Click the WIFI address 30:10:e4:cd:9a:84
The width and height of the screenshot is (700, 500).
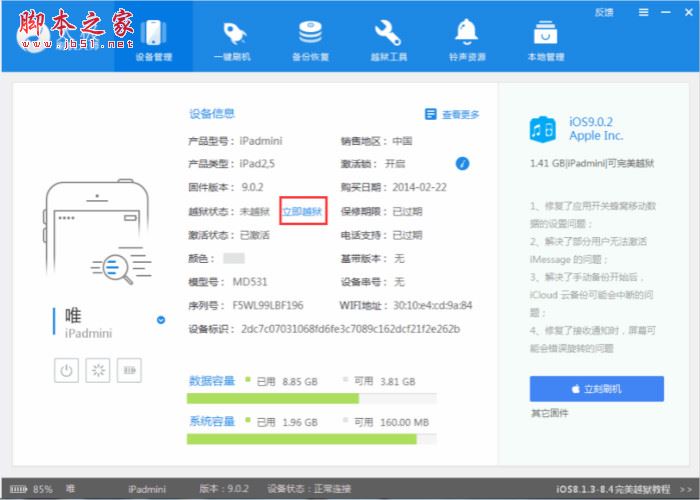tap(433, 305)
